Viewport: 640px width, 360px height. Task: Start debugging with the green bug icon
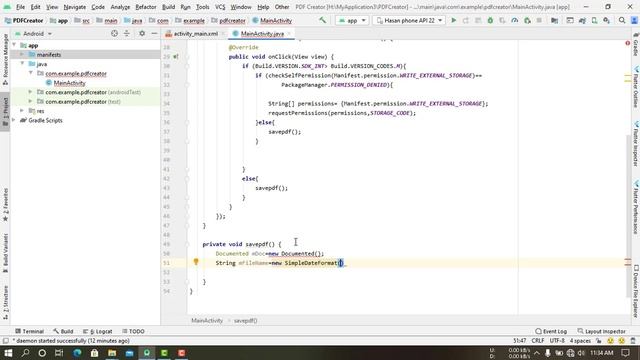(490, 20)
